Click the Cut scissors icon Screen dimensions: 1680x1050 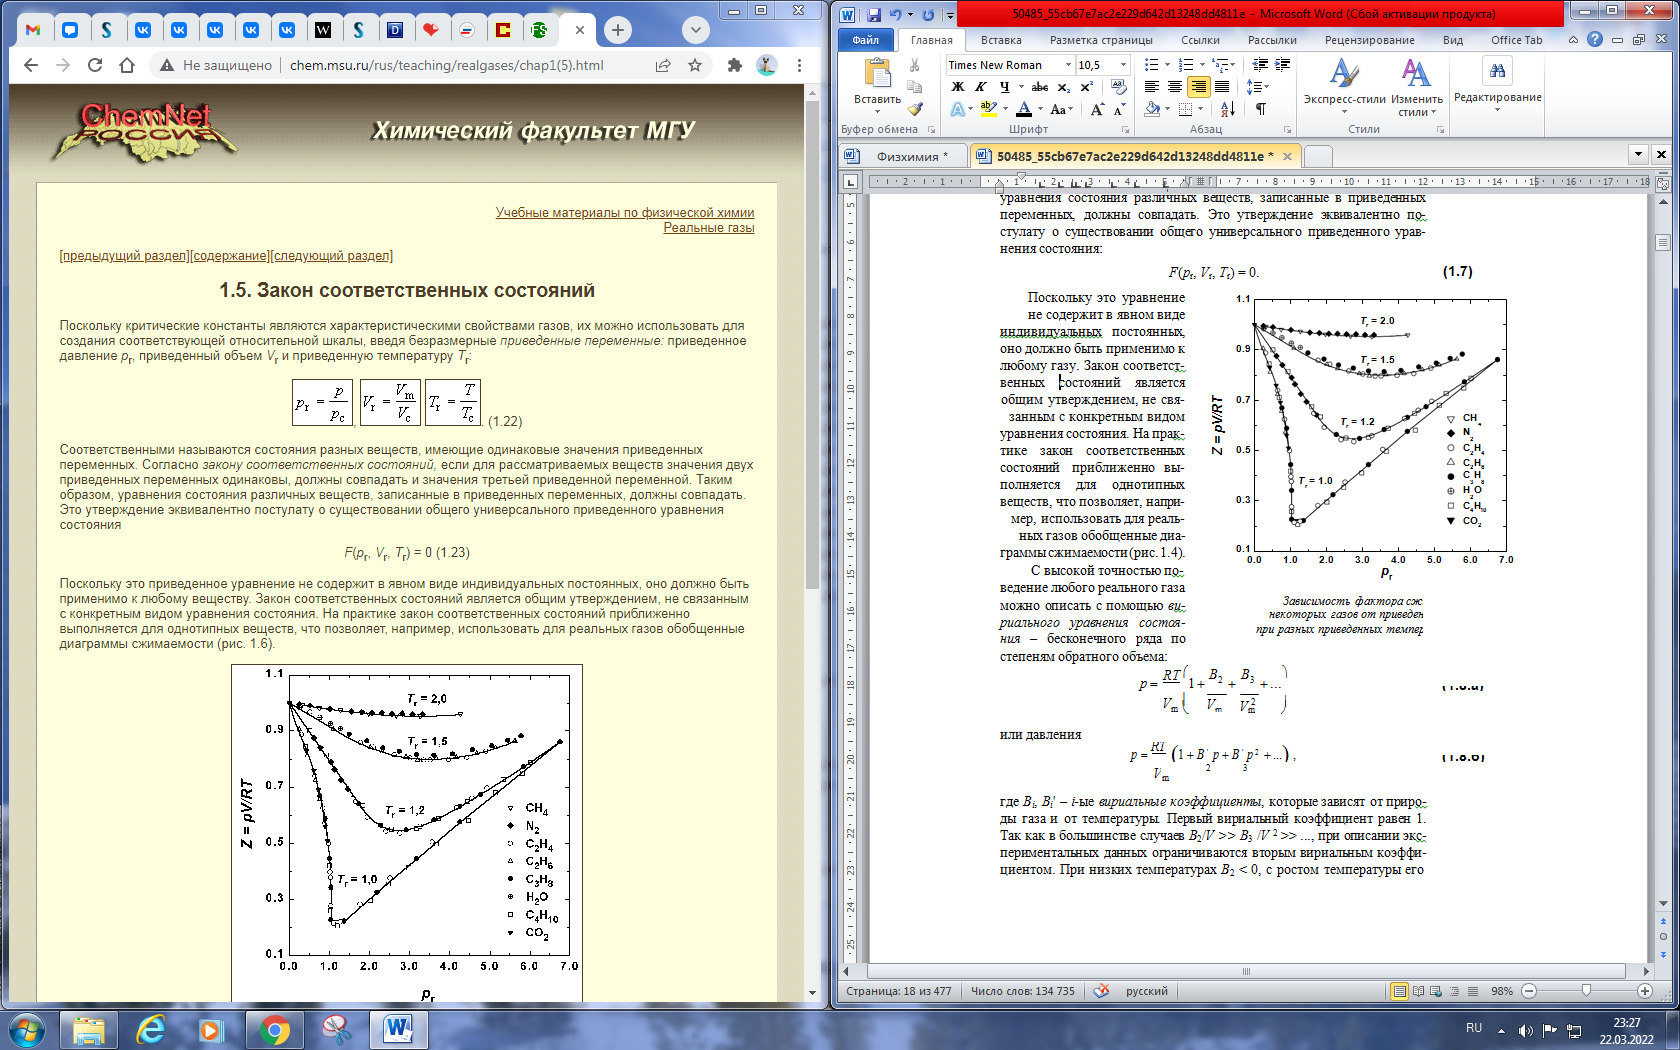click(x=914, y=65)
